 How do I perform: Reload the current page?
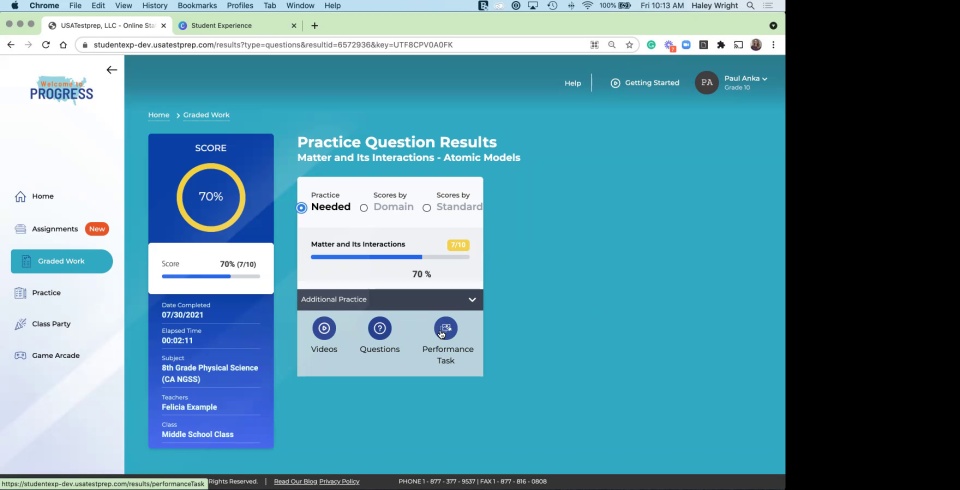pyautogui.click(x=46, y=45)
